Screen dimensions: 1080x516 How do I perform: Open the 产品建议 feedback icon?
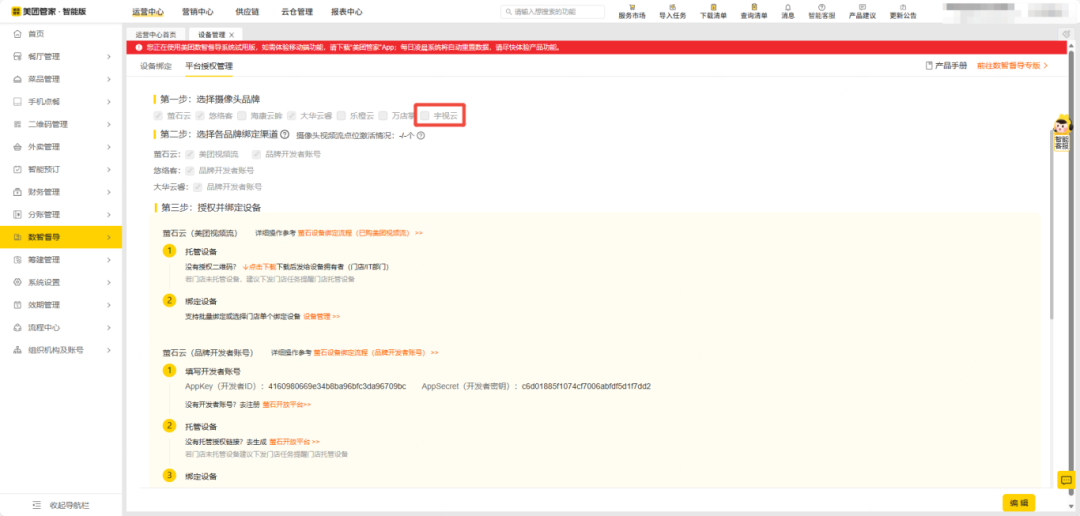862,7
